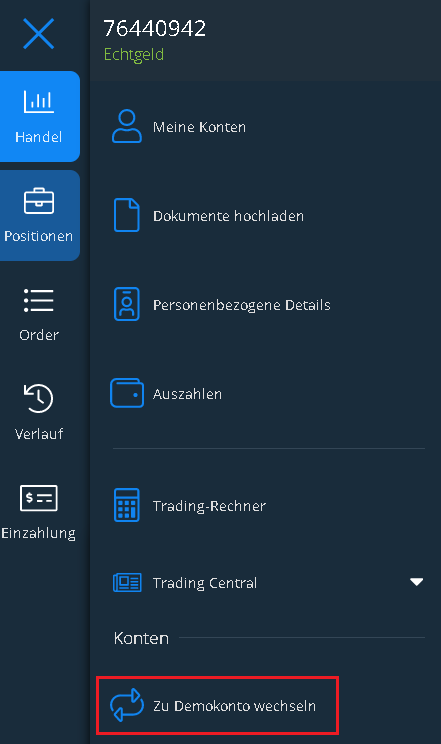This screenshot has height=744, width=441.
Task: Click the Auszahlen wallet icon
Action: point(127,393)
